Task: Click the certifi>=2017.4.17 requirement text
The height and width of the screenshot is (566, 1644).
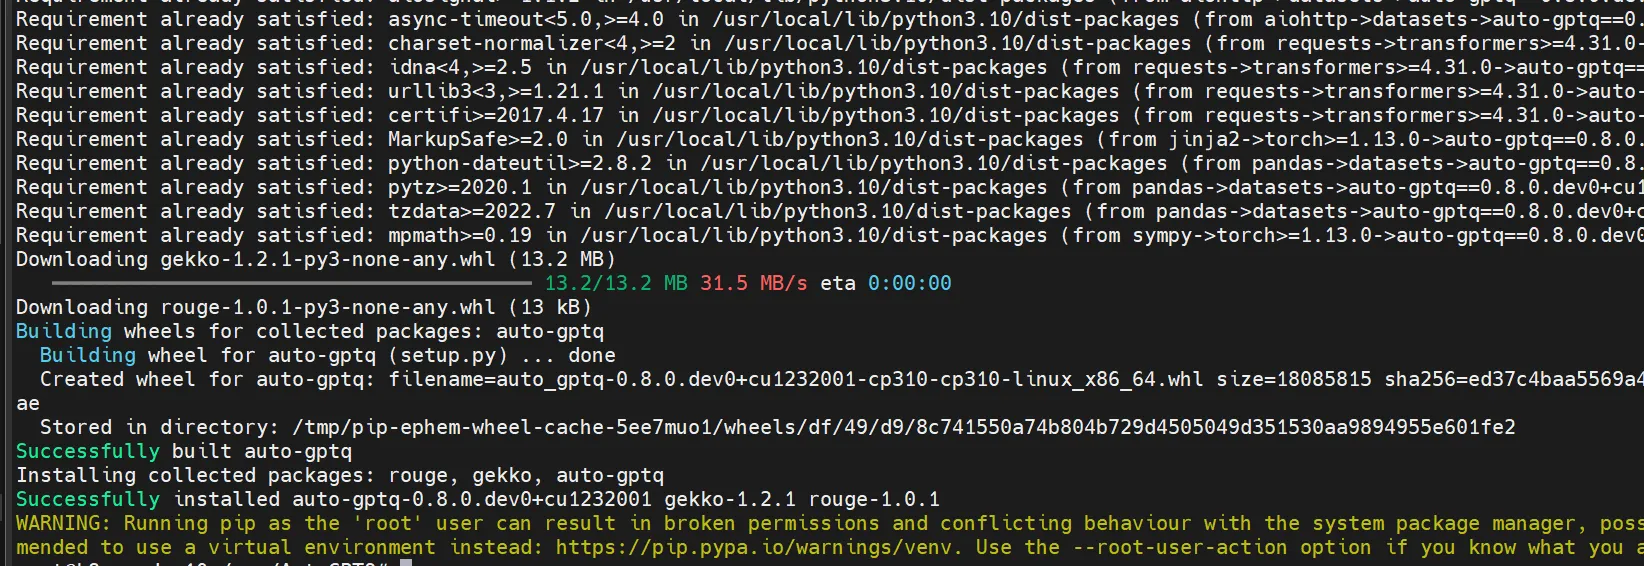Action: 496,115
